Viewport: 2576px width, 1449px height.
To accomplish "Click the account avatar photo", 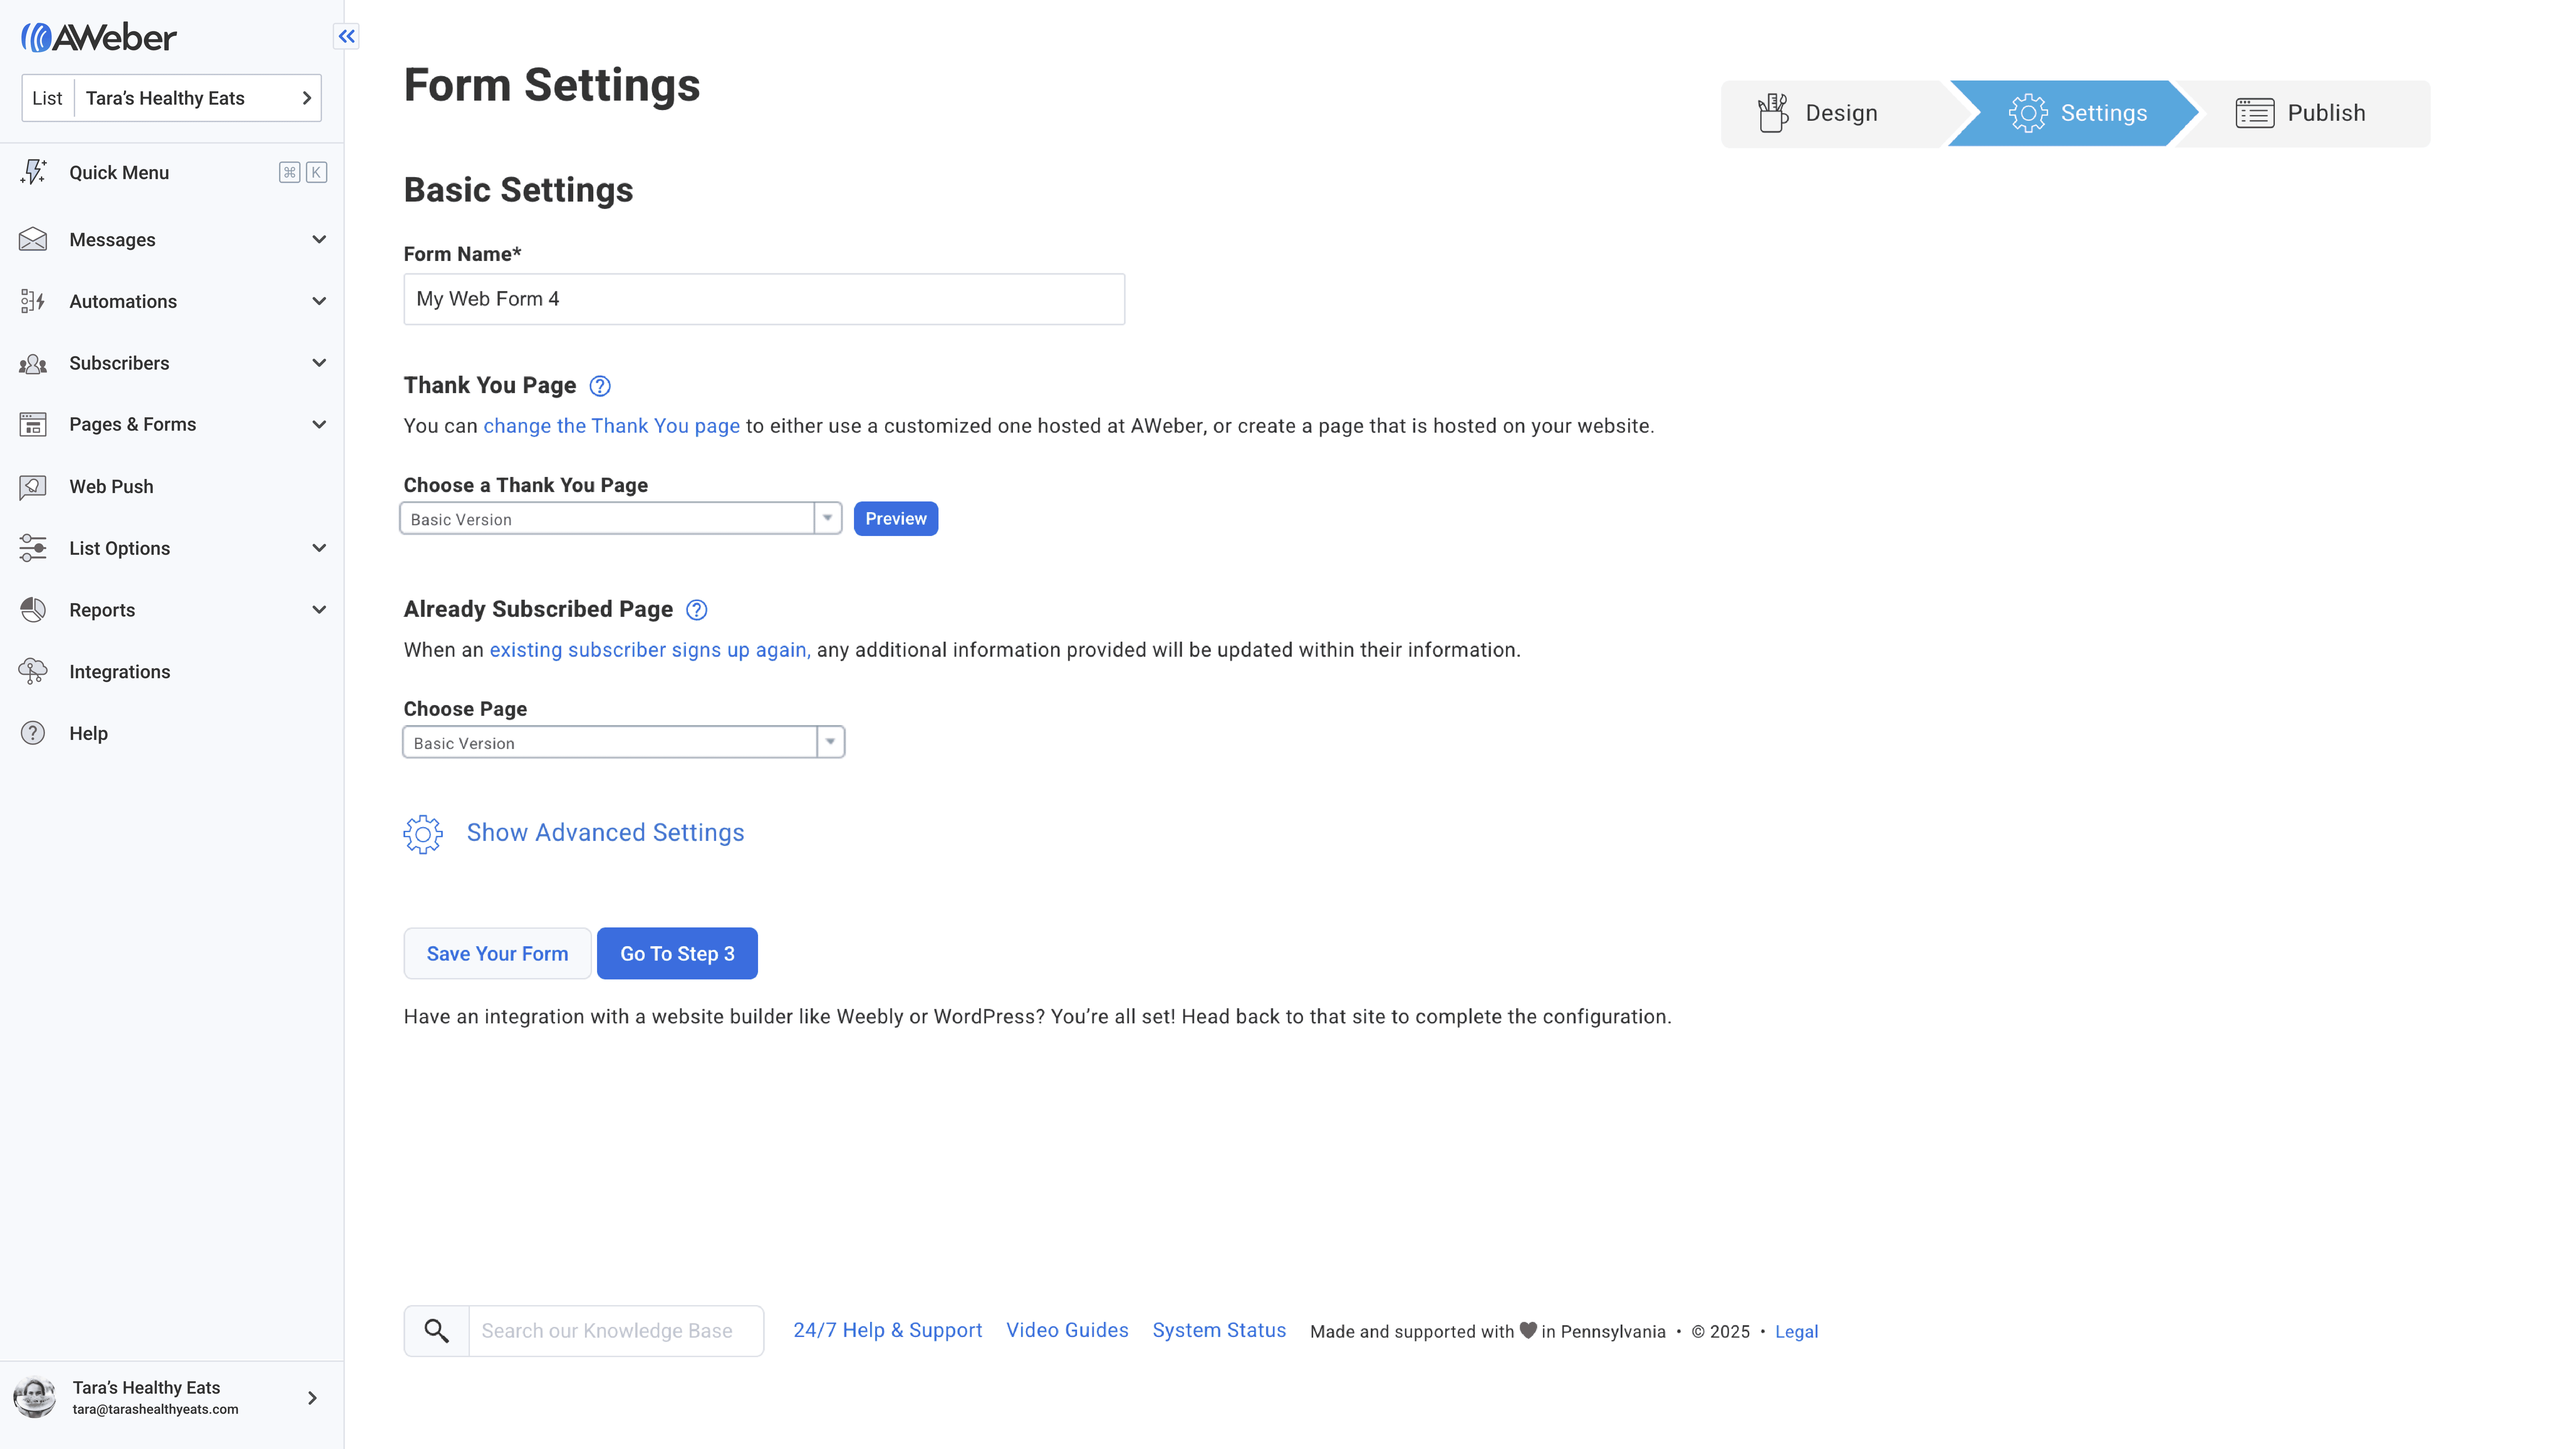I will click(35, 1397).
